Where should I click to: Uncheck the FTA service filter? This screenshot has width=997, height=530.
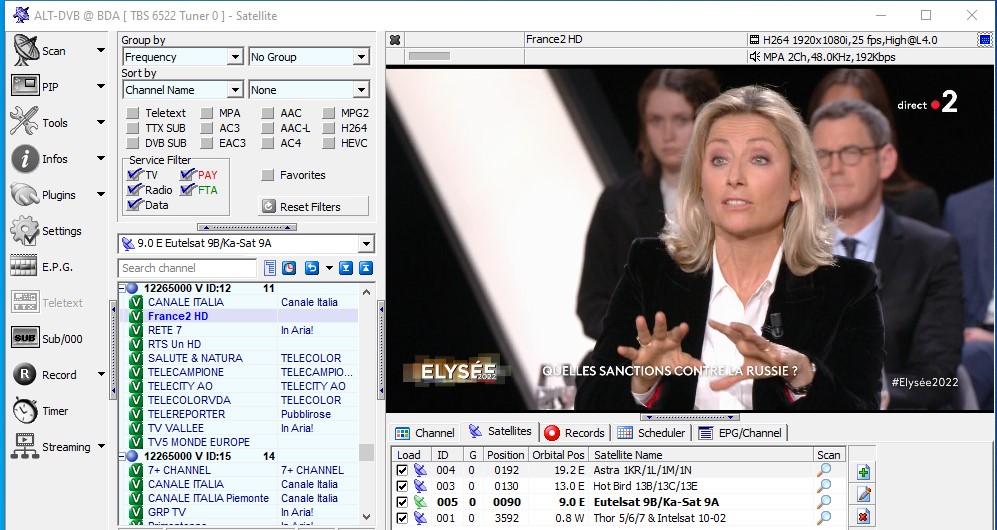pos(187,189)
